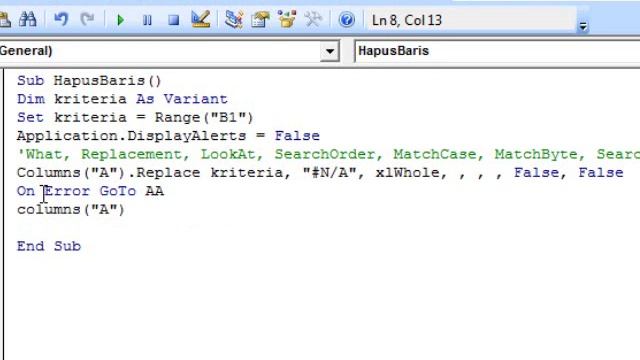Open the Project Explorer icon
The image size is (640, 360).
click(x=234, y=19)
